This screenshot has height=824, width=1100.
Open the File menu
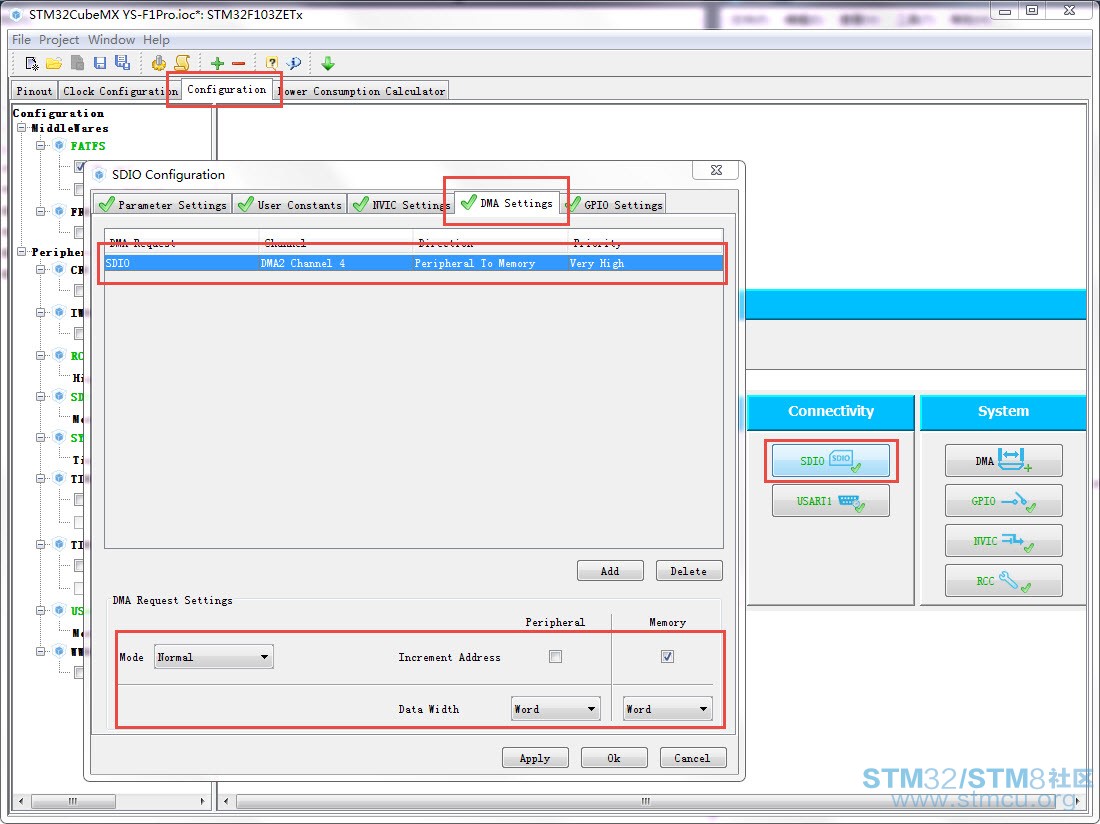pyautogui.click(x=21, y=40)
